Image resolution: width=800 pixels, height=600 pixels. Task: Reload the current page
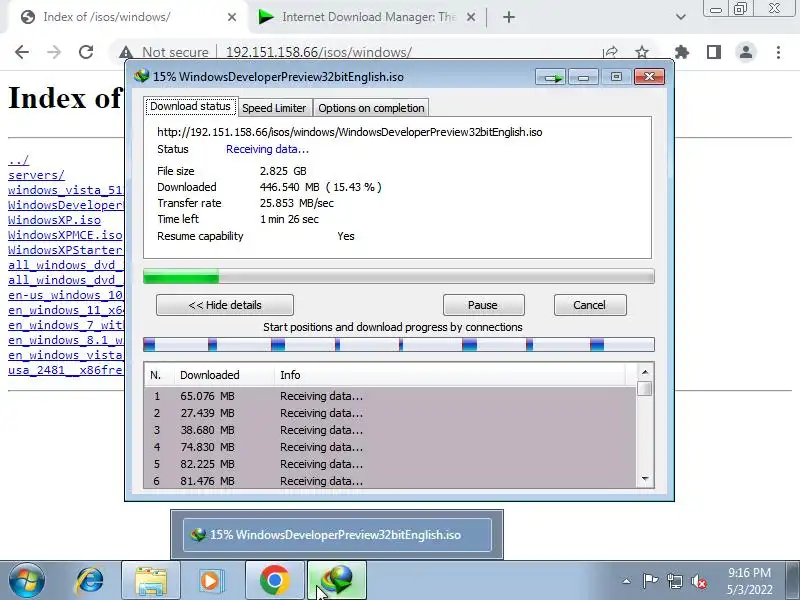pyautogui.click(x=86, y=52)
